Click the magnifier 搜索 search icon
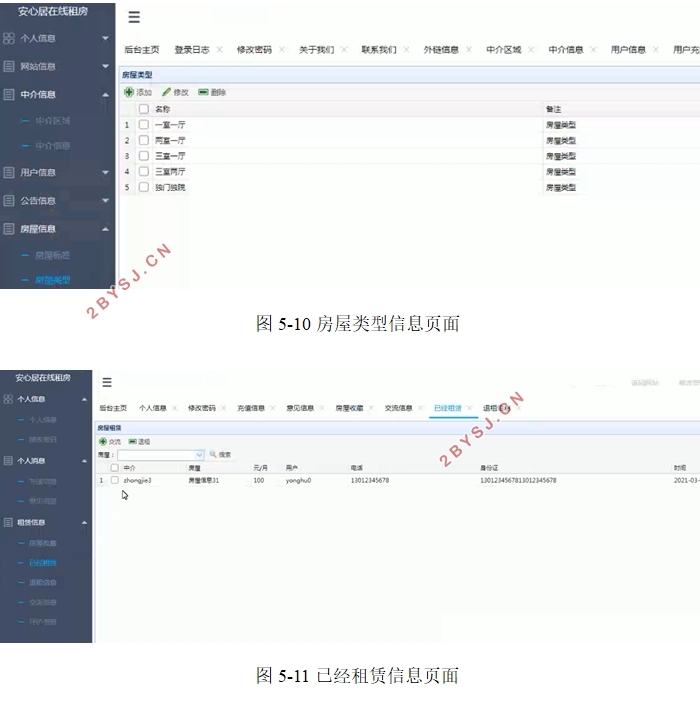The image size is (700, 728). pos(213,454)
